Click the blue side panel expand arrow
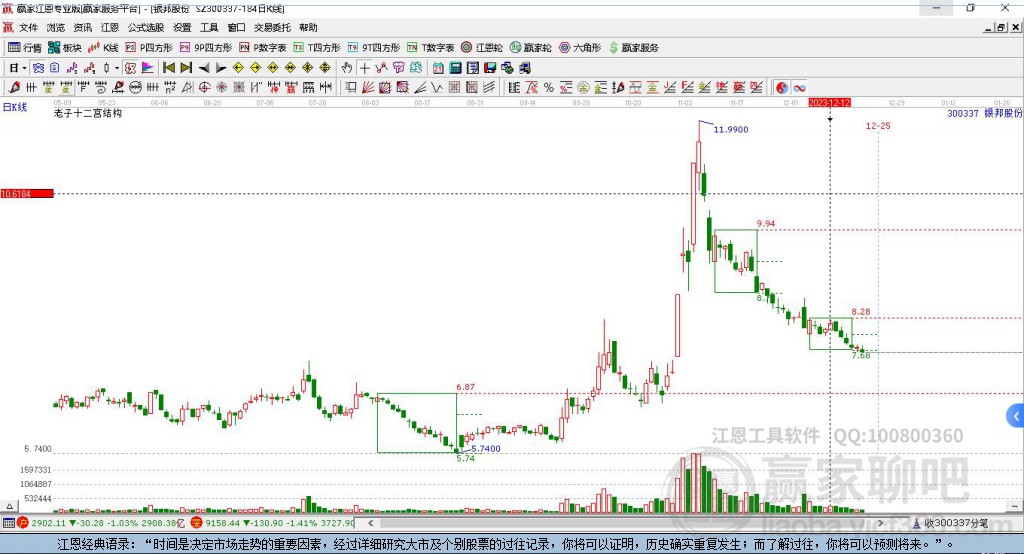Viewport: 1024px width, 554px height. click(1016, 416)
